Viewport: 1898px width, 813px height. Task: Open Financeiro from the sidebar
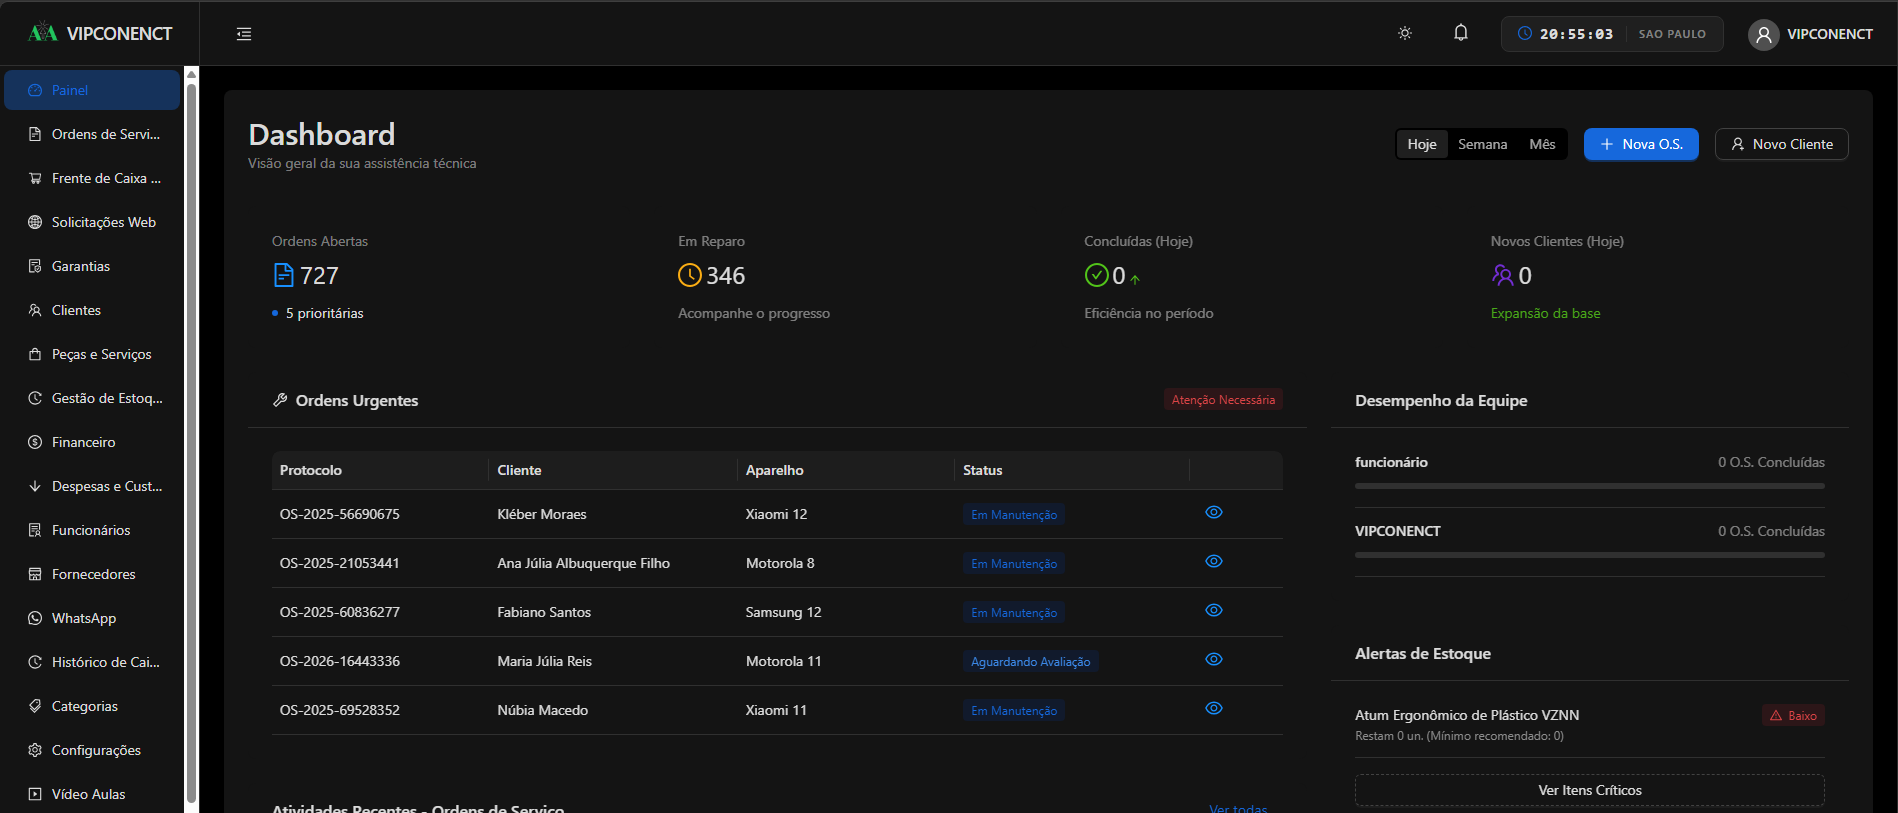92,442
